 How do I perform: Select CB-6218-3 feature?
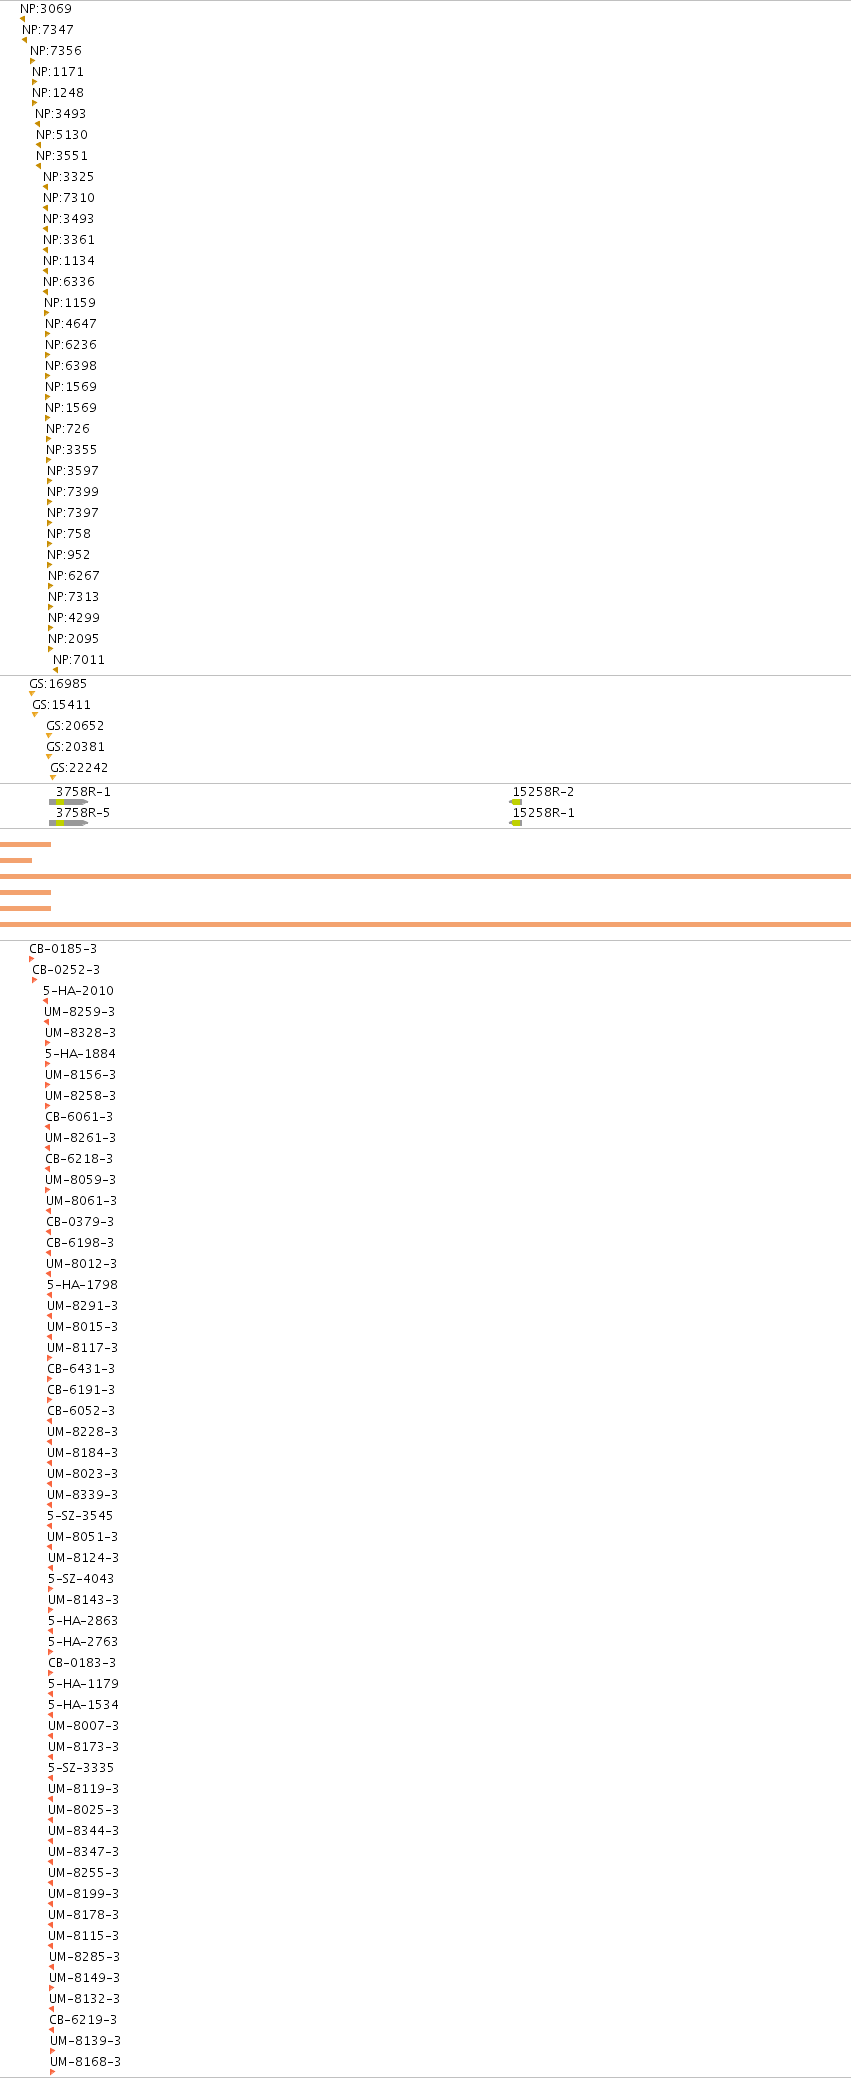79,1159
